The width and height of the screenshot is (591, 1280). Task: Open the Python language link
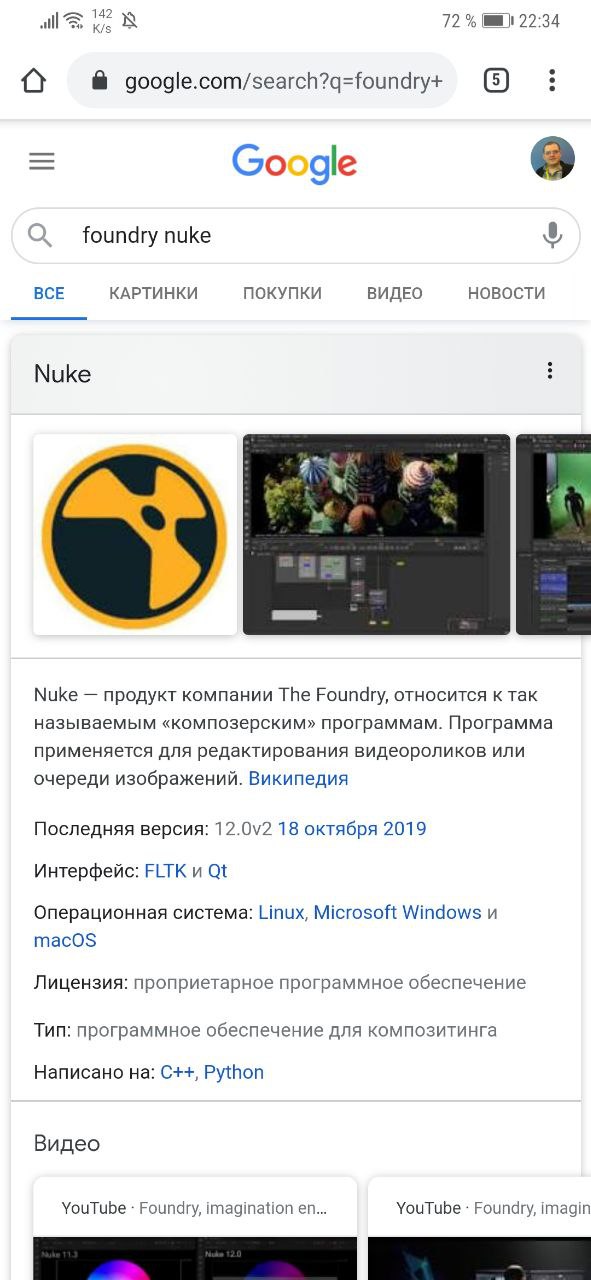point(234,1072)
